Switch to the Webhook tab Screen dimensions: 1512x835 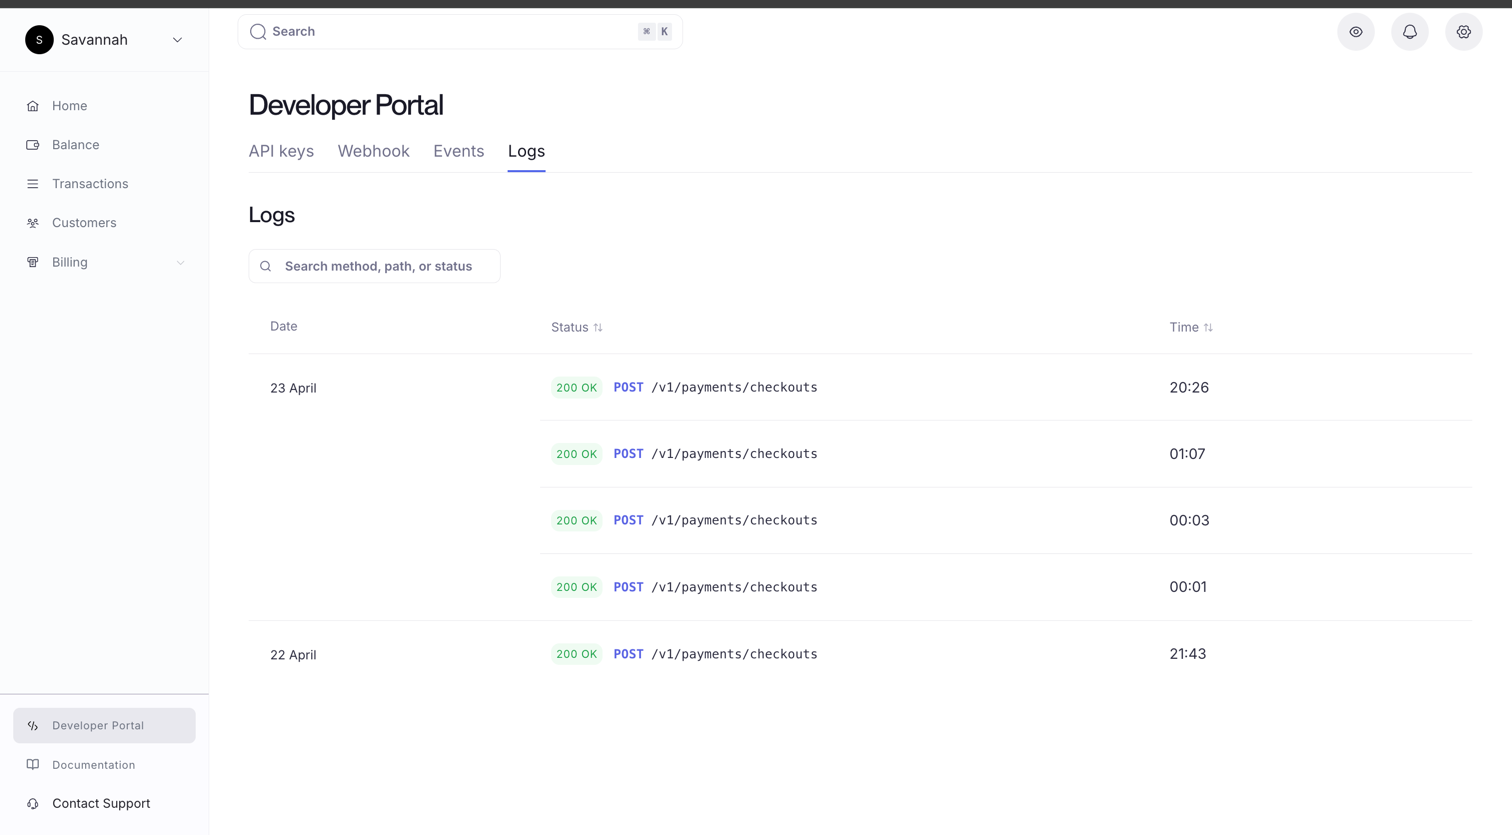coord(373,151)
